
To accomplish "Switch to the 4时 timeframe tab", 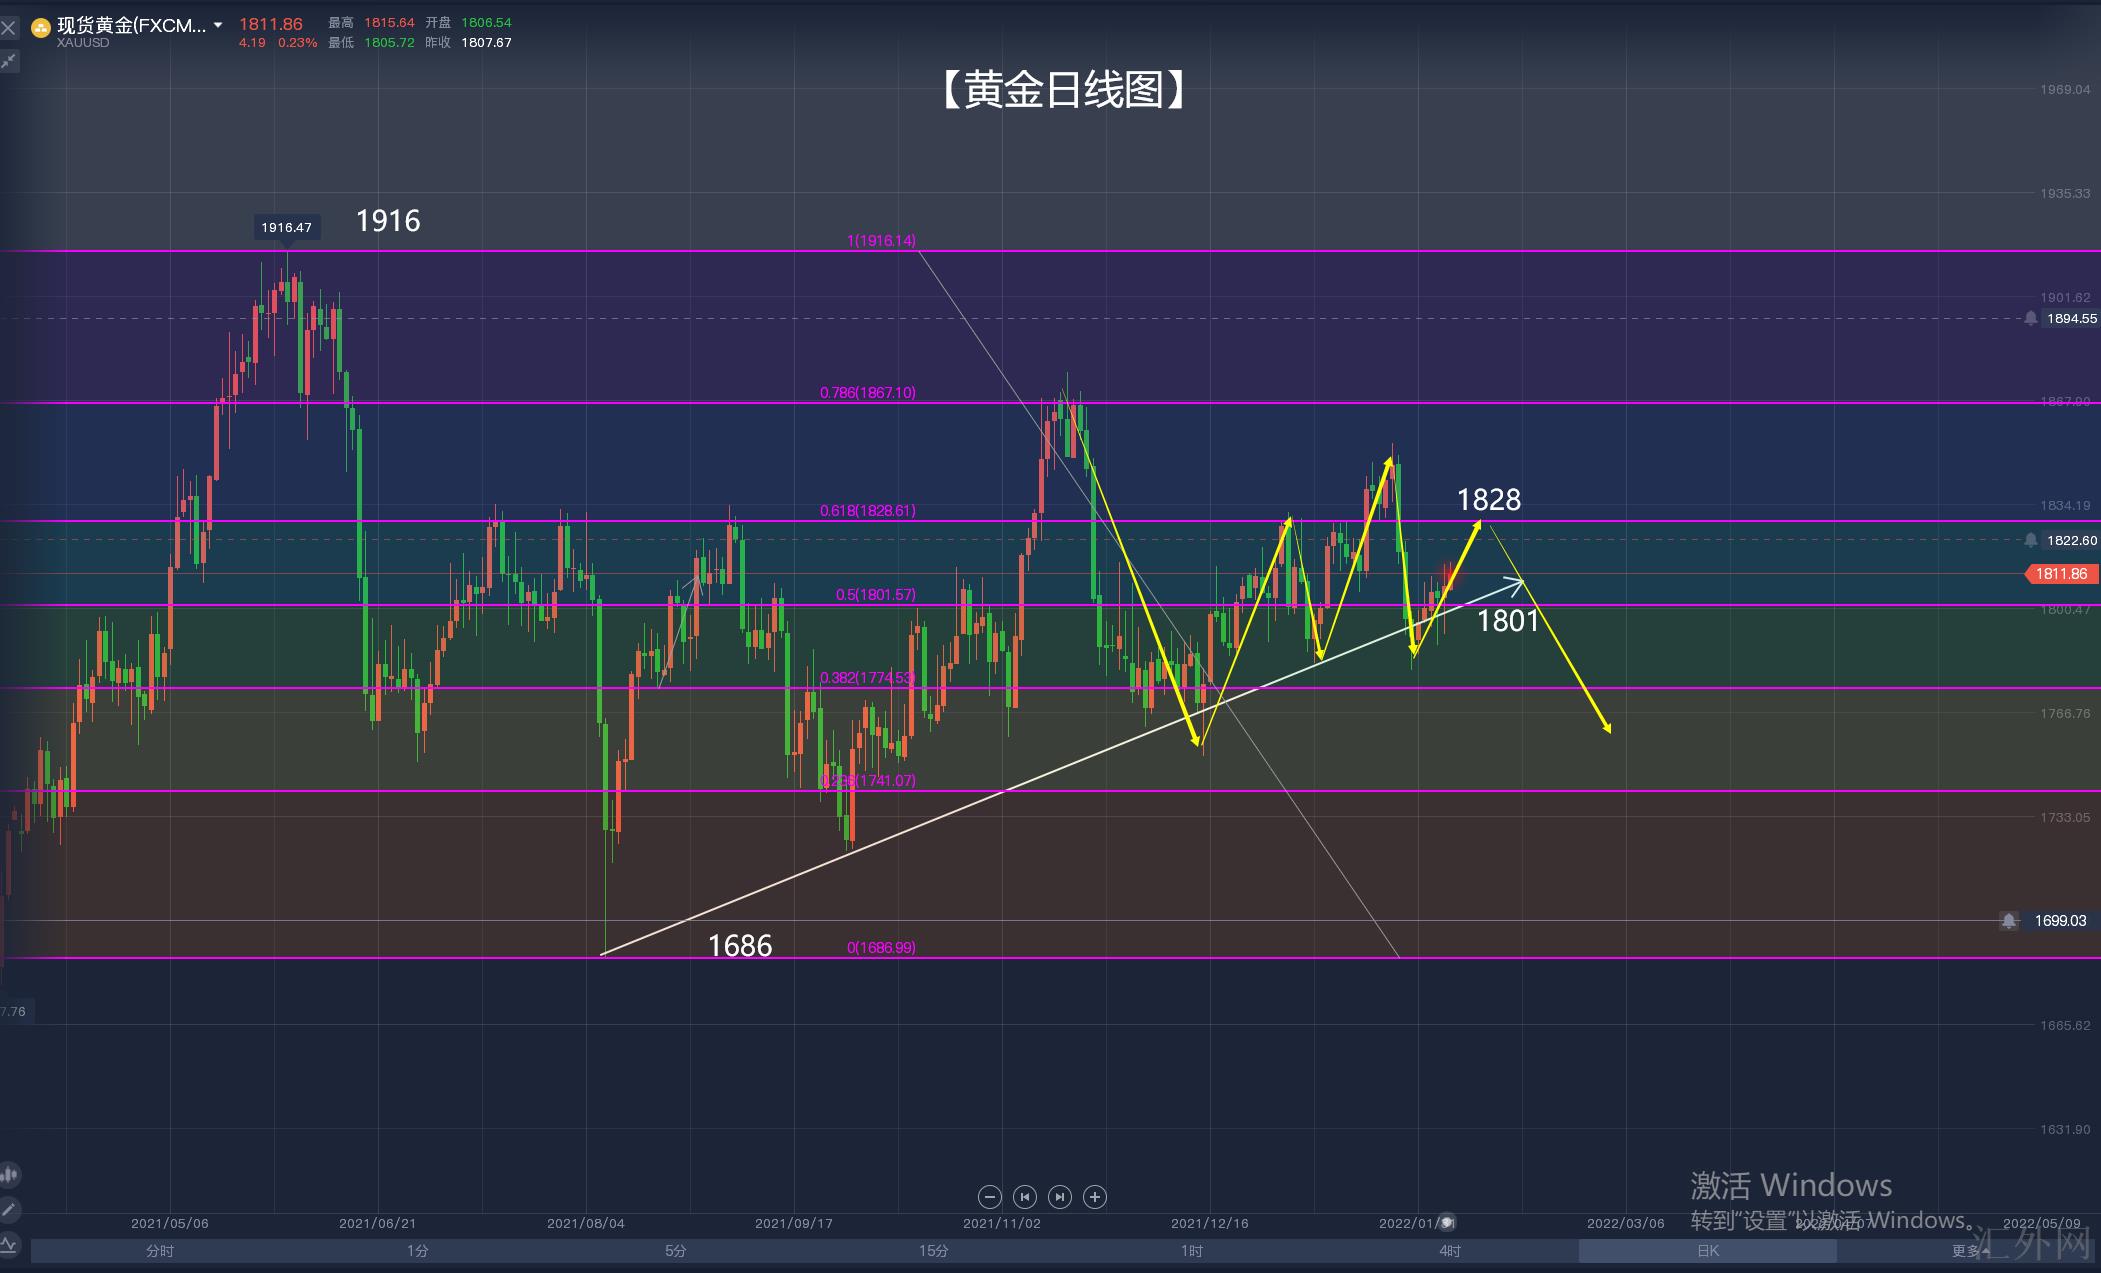I will coord(1450,1251).
